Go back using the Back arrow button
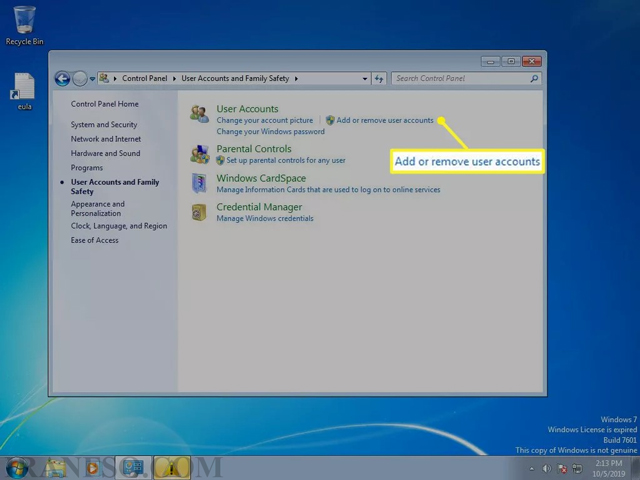 click(62, 78)
